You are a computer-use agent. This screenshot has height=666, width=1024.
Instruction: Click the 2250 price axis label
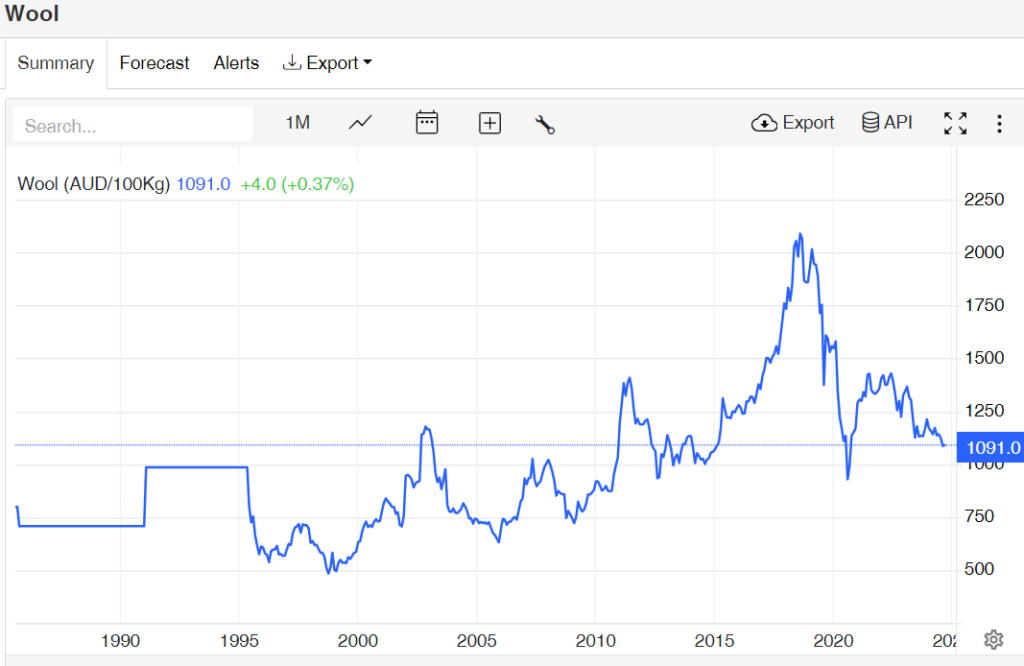click(984, 199)
